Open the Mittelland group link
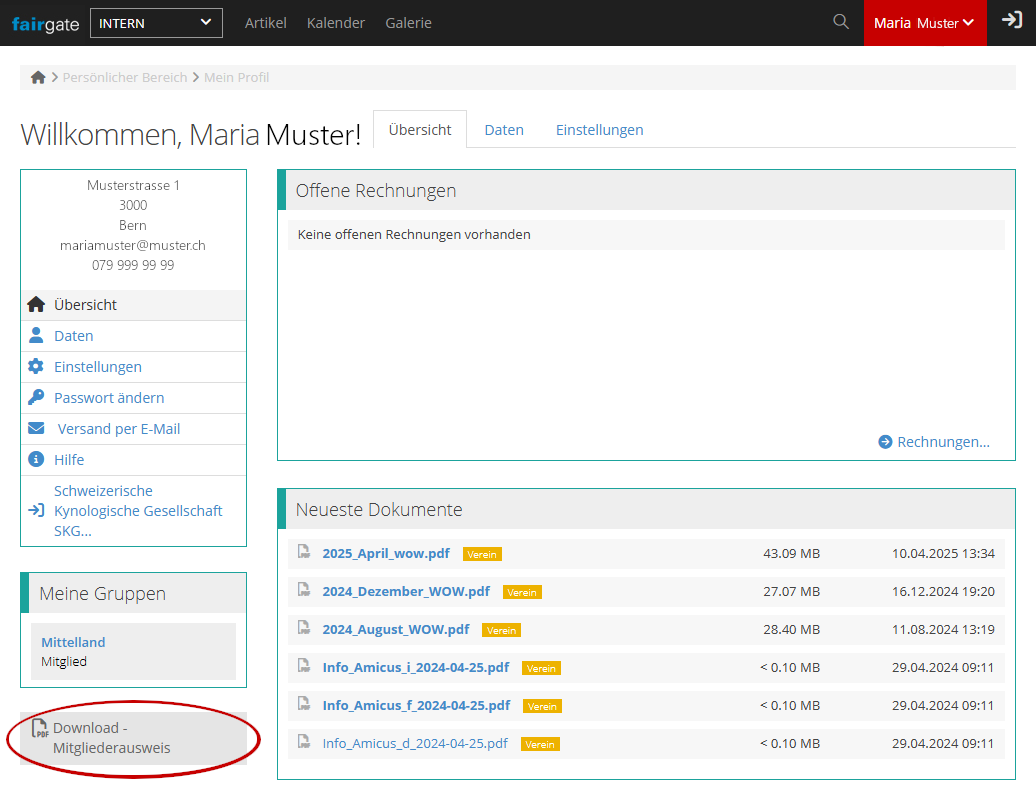The image size is (1036, 790). click(73, 642)
